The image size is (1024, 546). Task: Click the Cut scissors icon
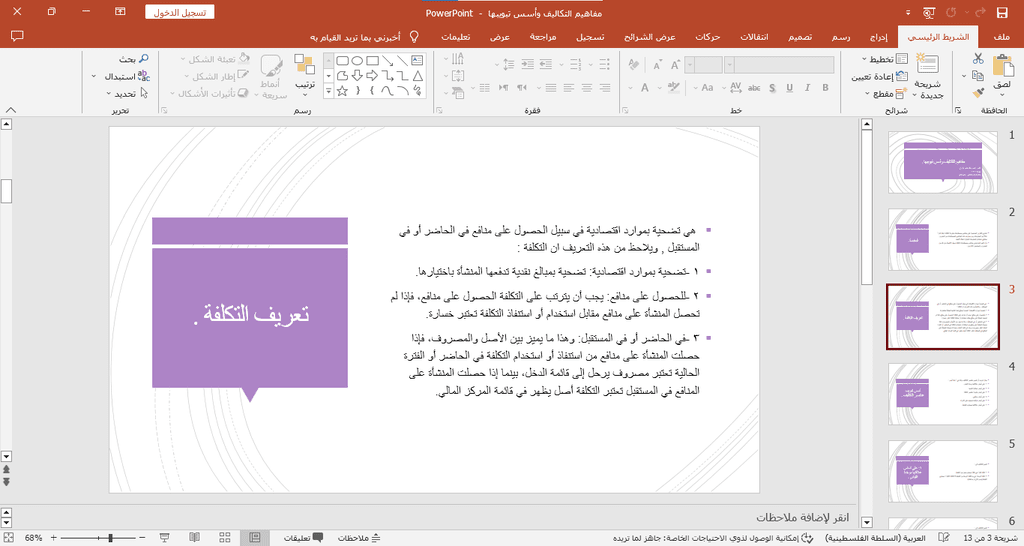click(978, 59)
